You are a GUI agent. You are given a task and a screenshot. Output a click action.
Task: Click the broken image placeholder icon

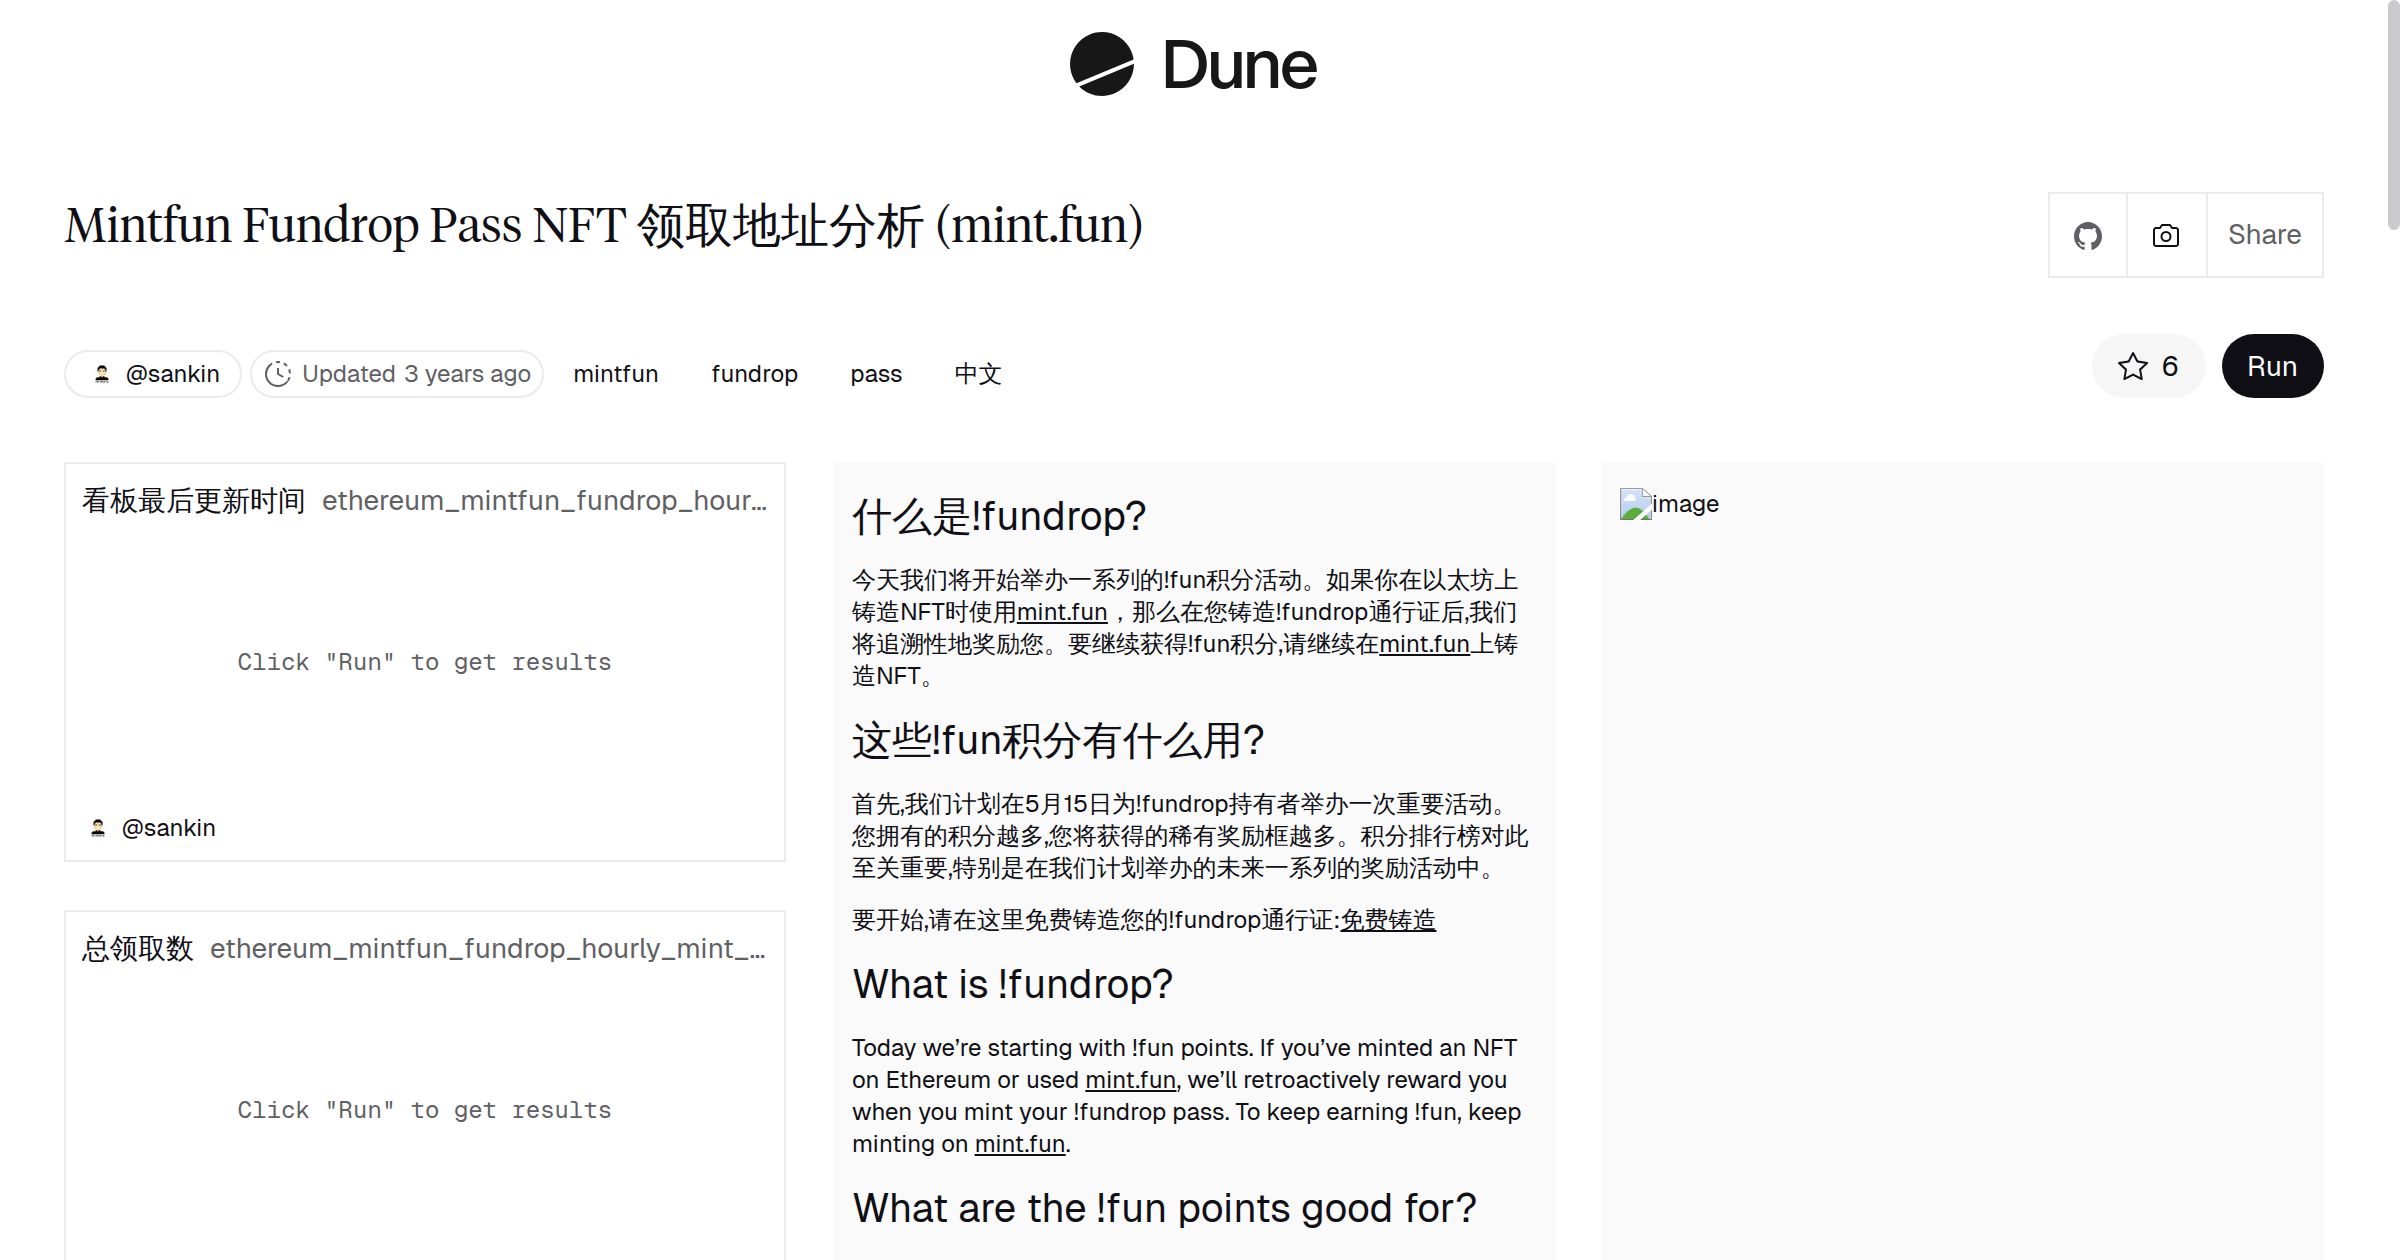tap(1634, 504)
